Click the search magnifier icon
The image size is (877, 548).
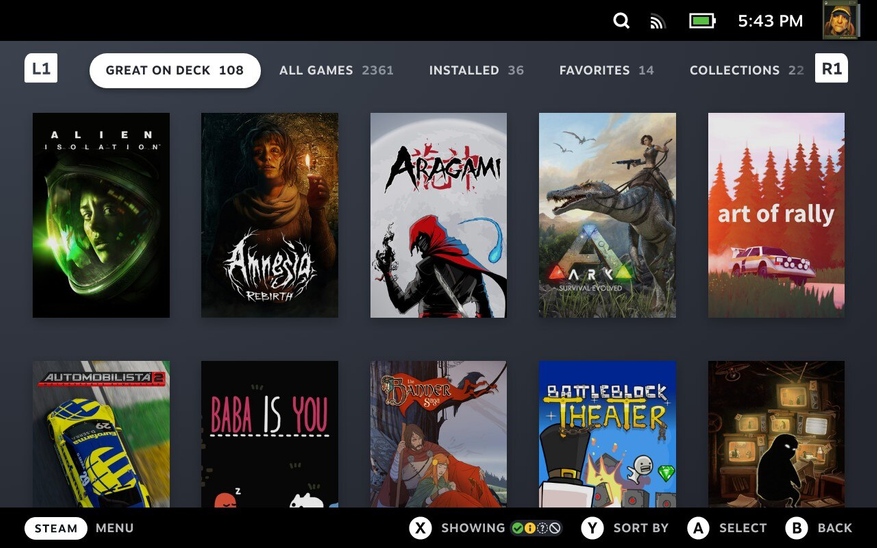[621, 21]
